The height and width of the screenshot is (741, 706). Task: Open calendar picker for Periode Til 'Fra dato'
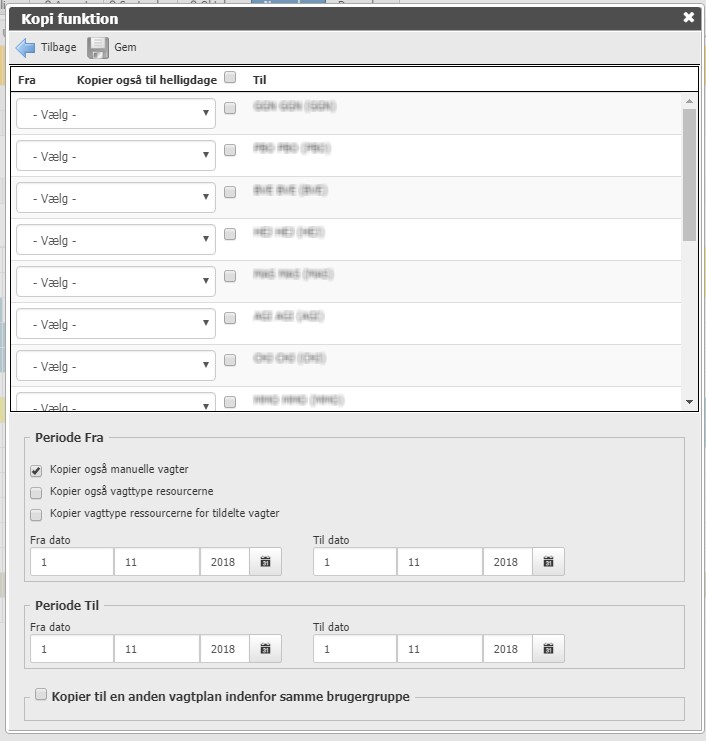tap(265, 649)
